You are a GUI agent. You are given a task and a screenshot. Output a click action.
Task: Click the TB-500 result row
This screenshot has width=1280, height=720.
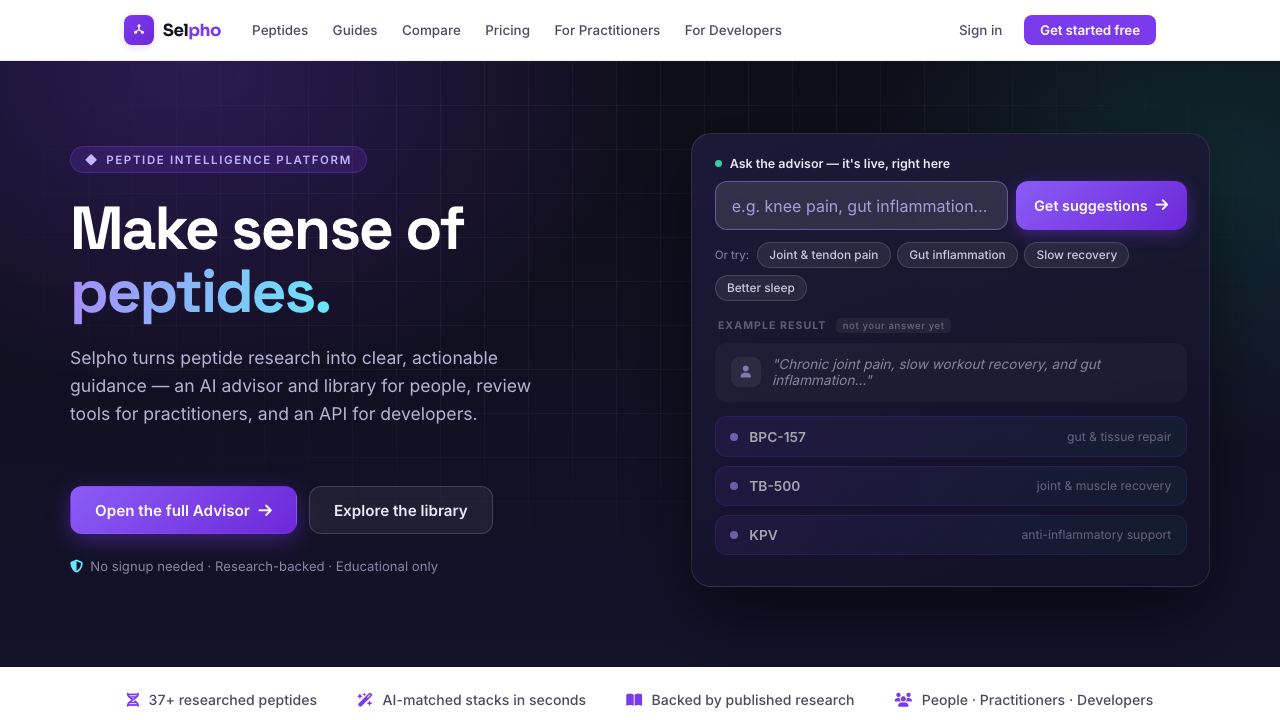click(951, 486)
